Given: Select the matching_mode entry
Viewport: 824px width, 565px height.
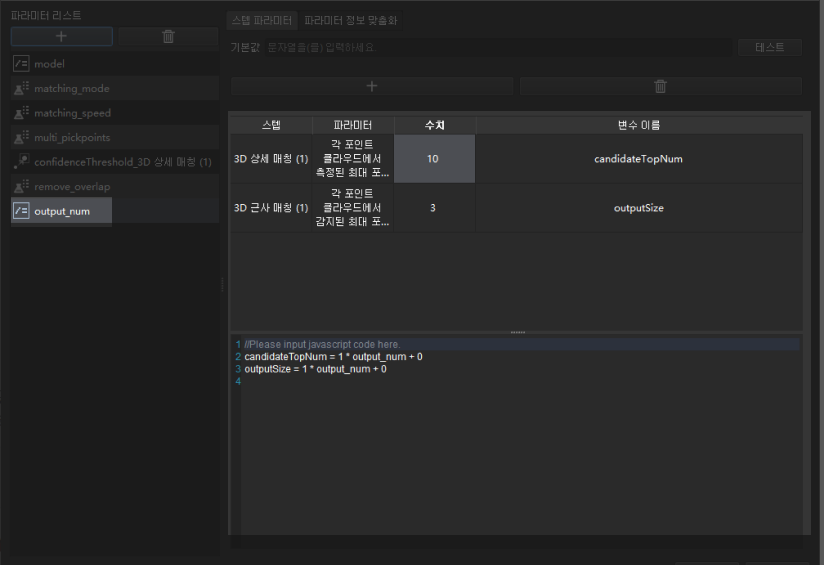Looking at the screenshot, I should [115, 88].
